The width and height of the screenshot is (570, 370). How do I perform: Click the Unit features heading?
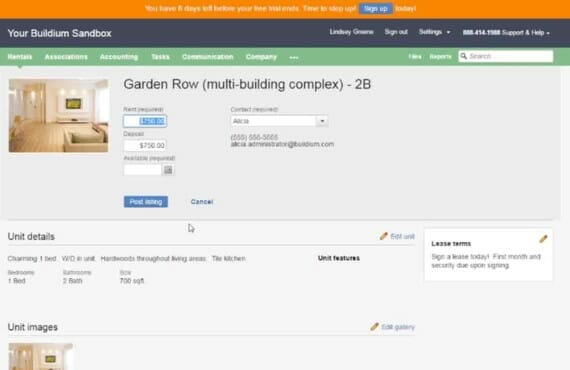[339, 258]
